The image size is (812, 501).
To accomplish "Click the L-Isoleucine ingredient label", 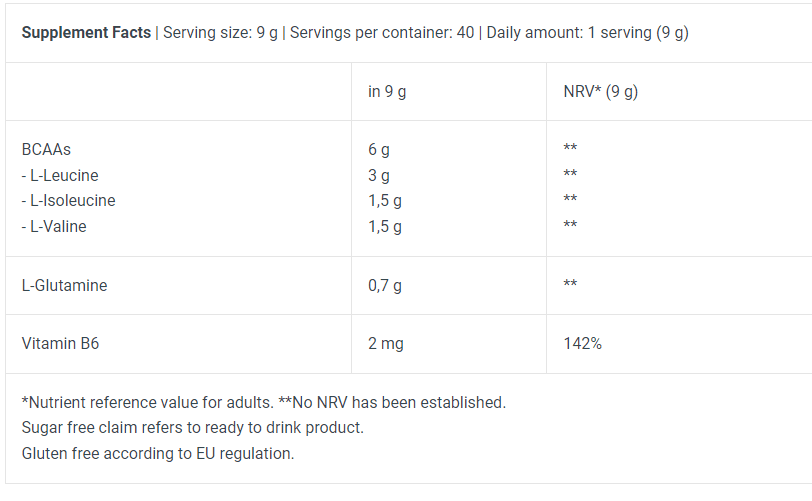I will point(68,200).
